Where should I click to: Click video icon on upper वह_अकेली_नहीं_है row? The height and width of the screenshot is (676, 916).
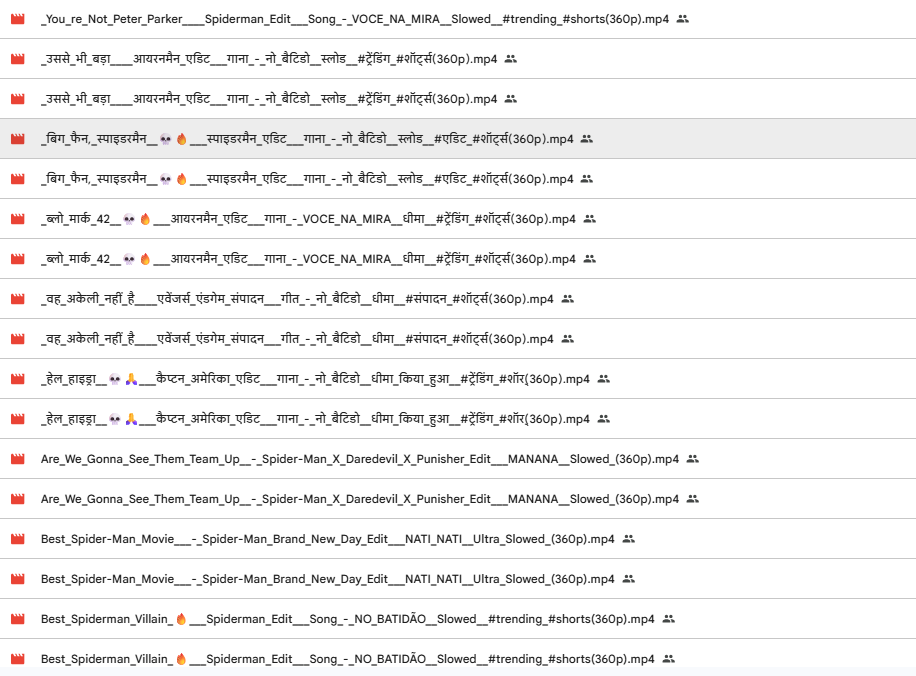tap(18, 299)
